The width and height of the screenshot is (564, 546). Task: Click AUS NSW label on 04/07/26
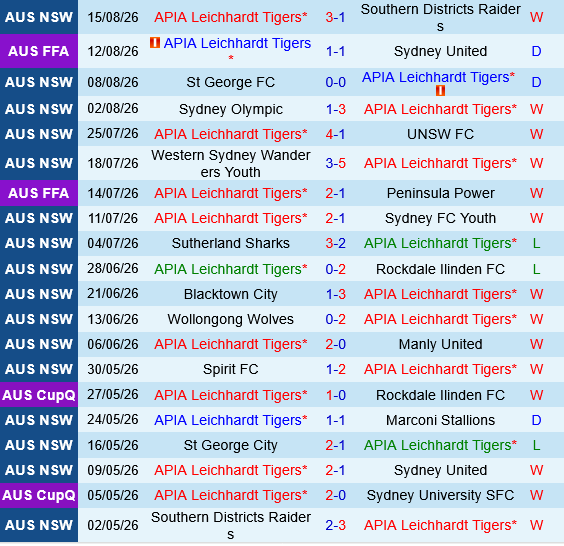(38, 244)
